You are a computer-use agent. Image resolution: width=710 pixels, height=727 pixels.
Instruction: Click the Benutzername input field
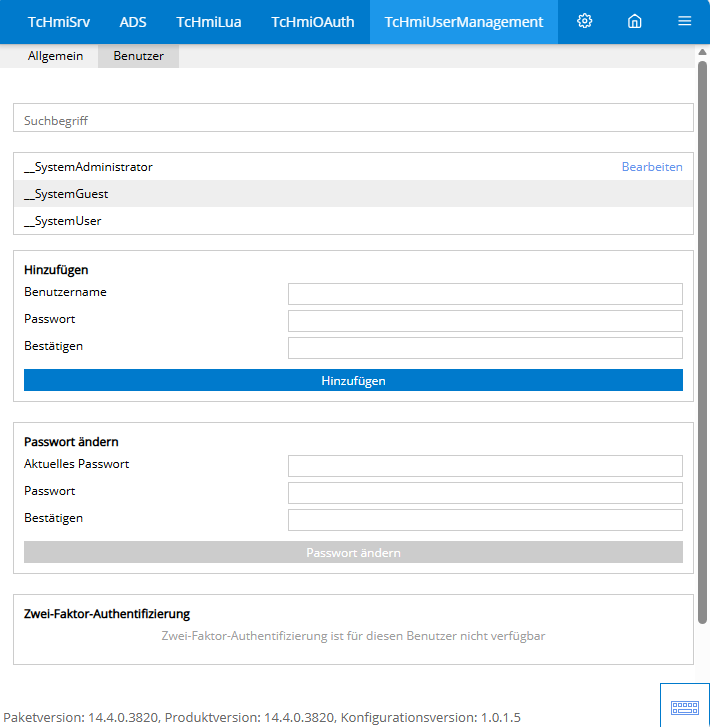485,293
